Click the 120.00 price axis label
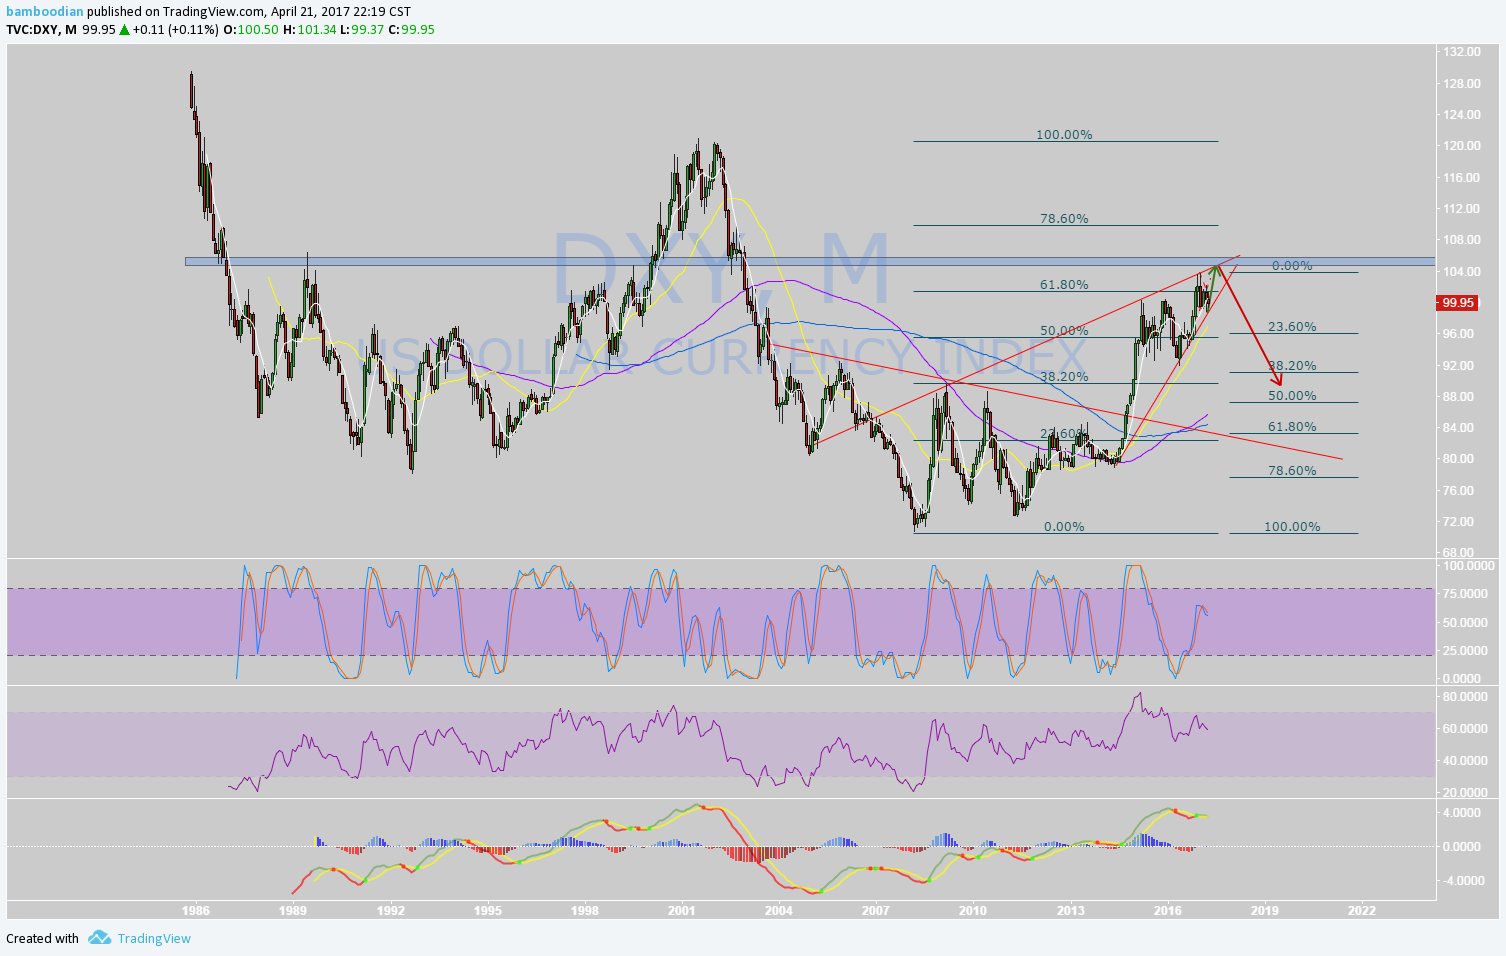Viewport: 1506px width, 956px height. tap(1462, 146)
